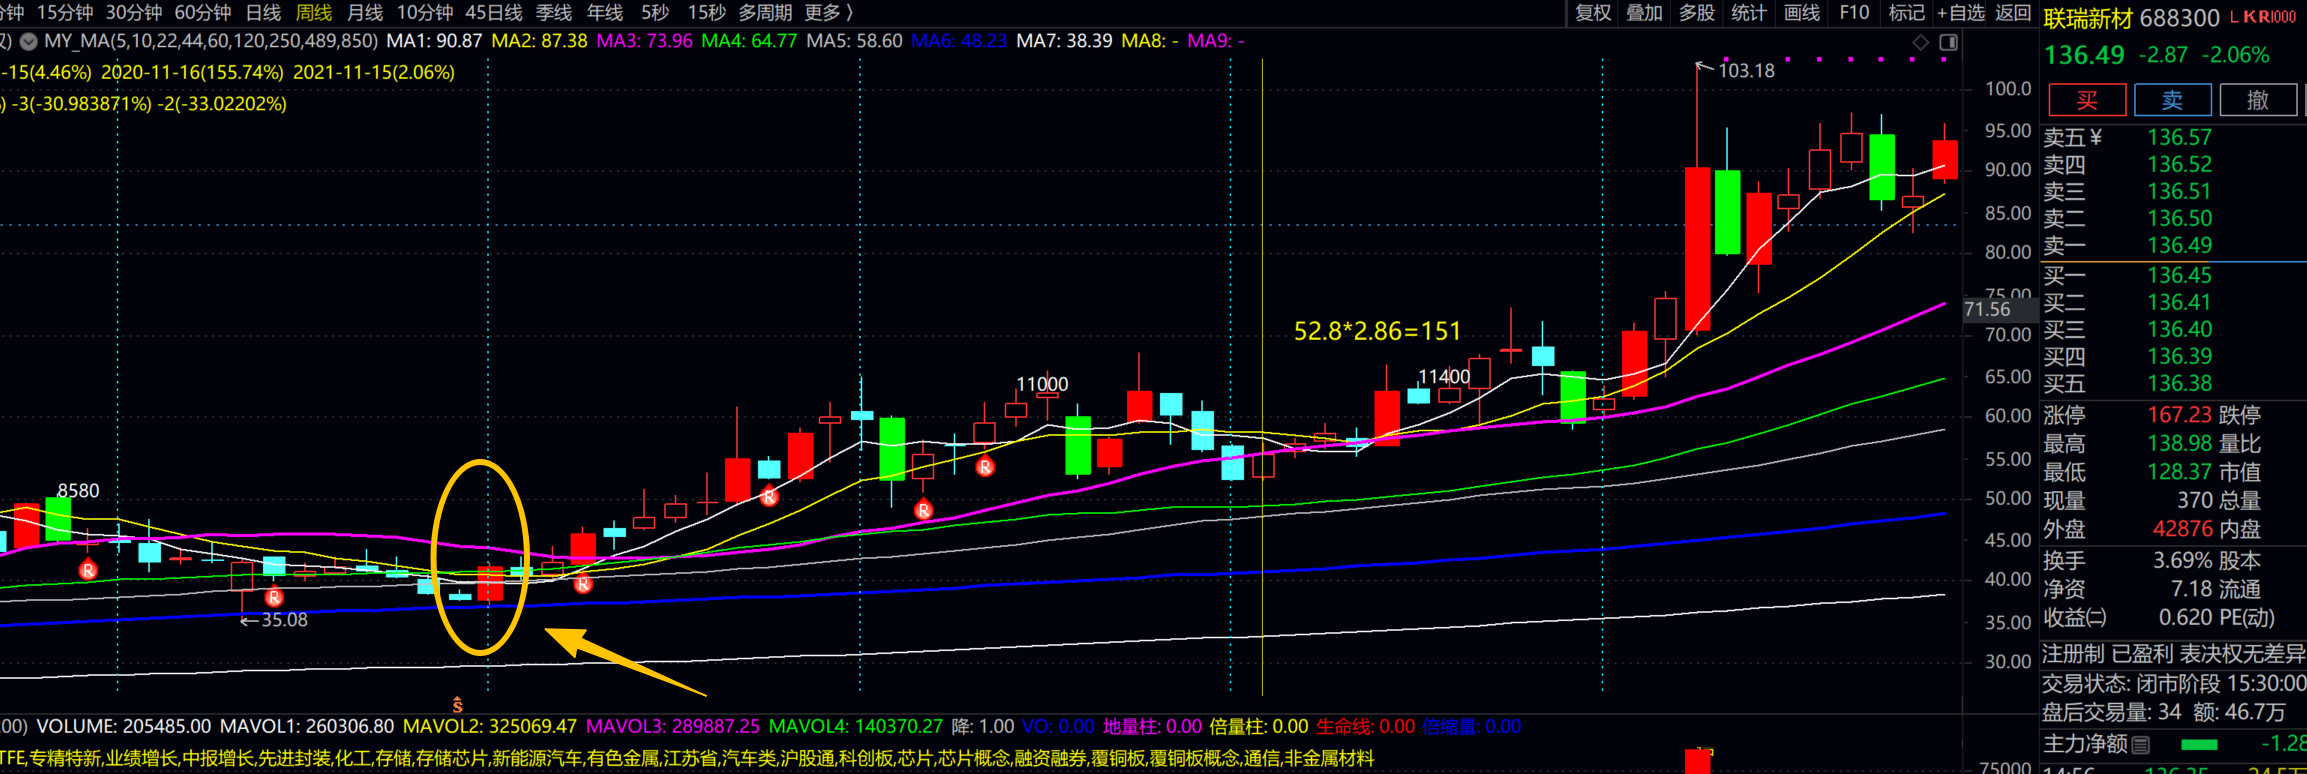Click the 叠加 overlay button
This screenshot has height=774, width=2307.
pos(1644,13)
